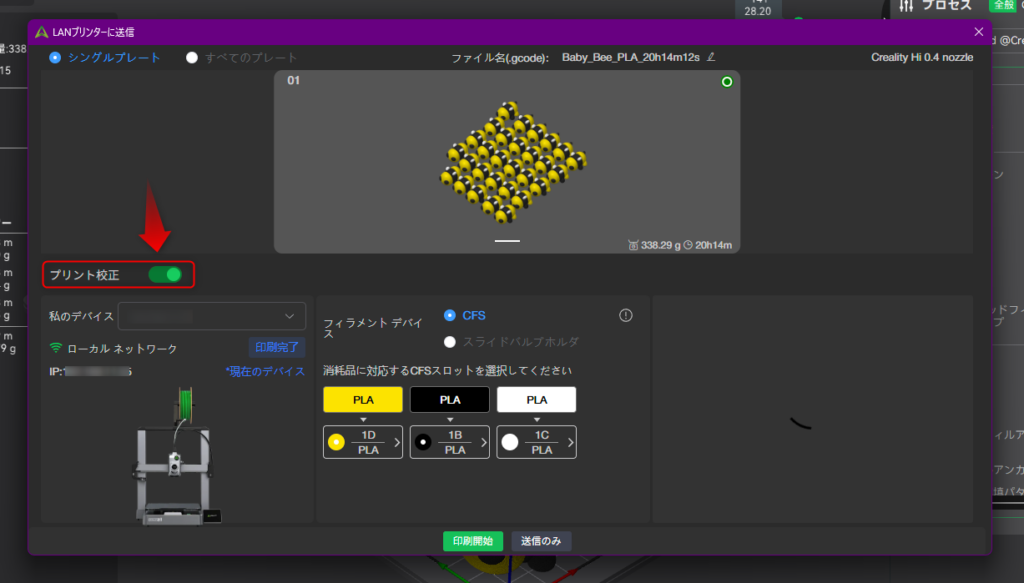Toggle the プリント校正 switch

click(x=165, y=274)
